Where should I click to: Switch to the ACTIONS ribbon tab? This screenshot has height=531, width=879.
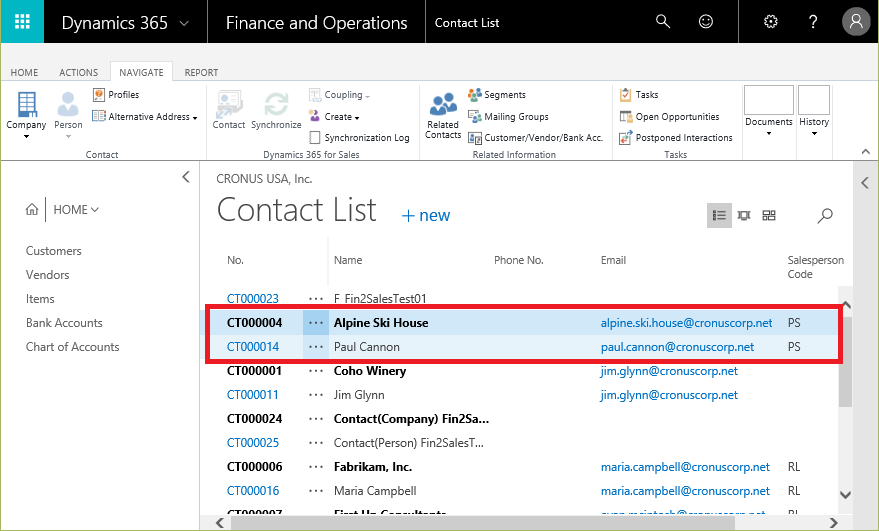[x=78, y=72]
